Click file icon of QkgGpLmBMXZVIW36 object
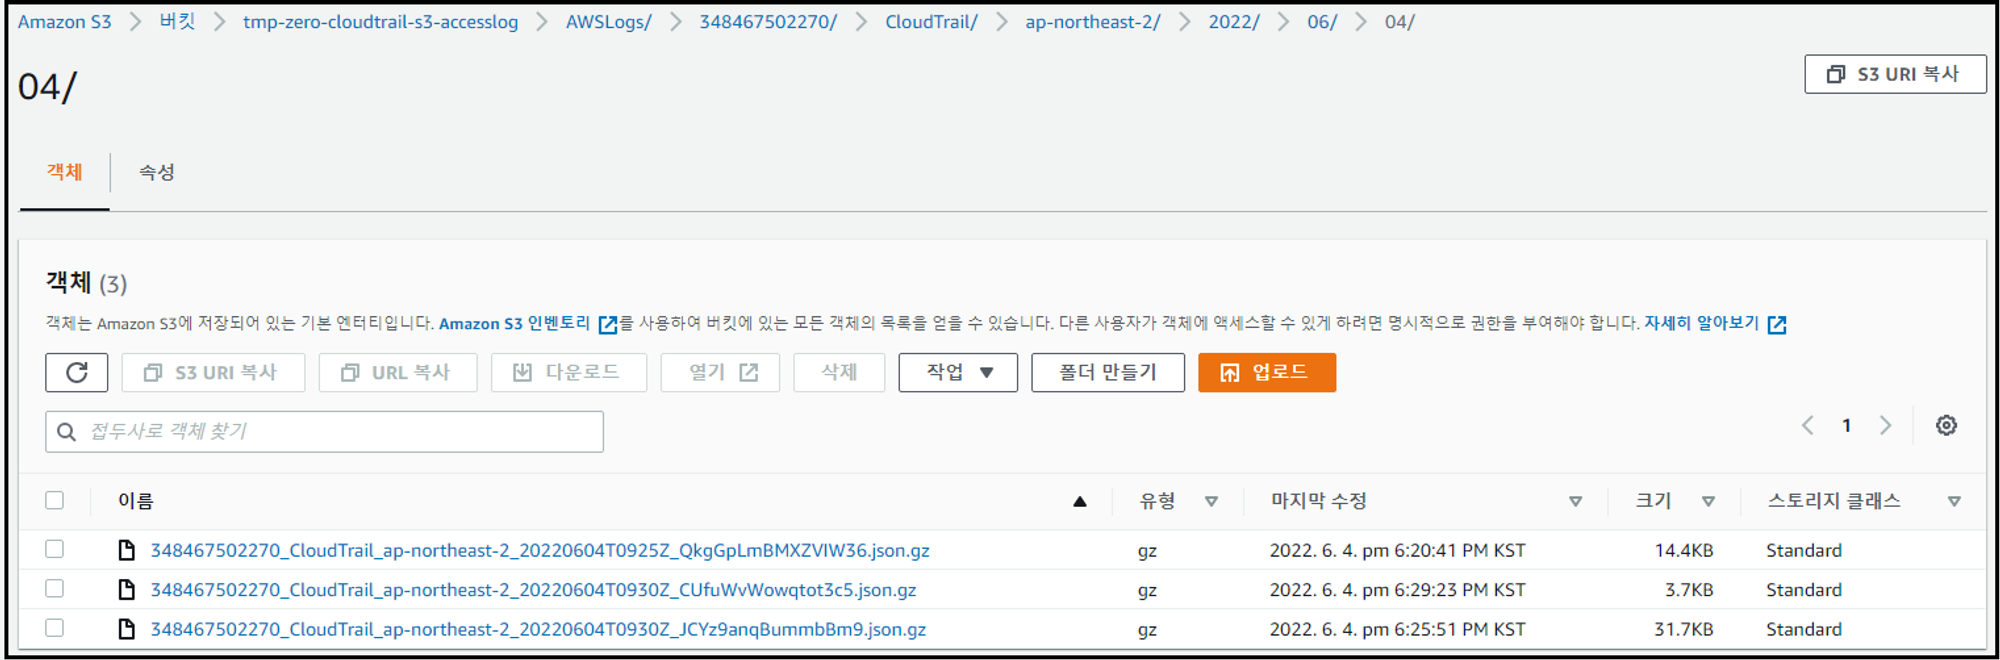The height and width of the screenshot is (660, 2000). 127,550
